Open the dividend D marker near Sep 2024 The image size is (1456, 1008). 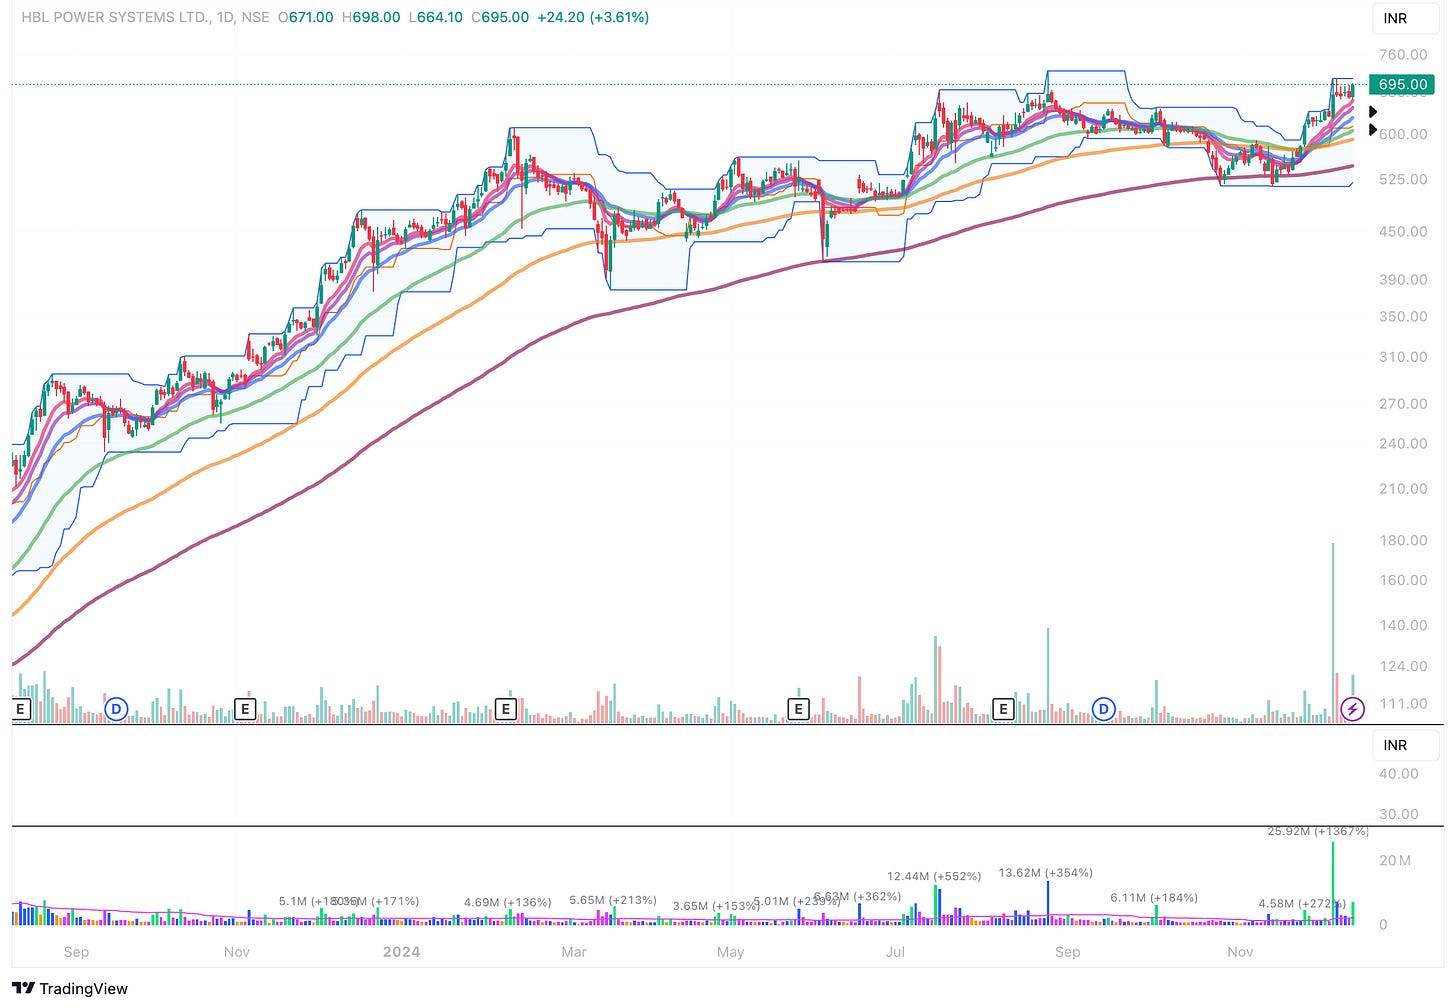point(1103,710)
